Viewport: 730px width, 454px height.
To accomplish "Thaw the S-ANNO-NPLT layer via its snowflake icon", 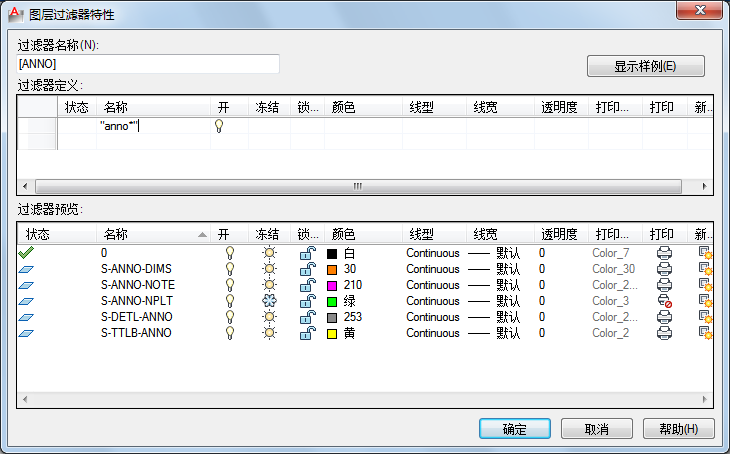I will [x=268, y=301].
